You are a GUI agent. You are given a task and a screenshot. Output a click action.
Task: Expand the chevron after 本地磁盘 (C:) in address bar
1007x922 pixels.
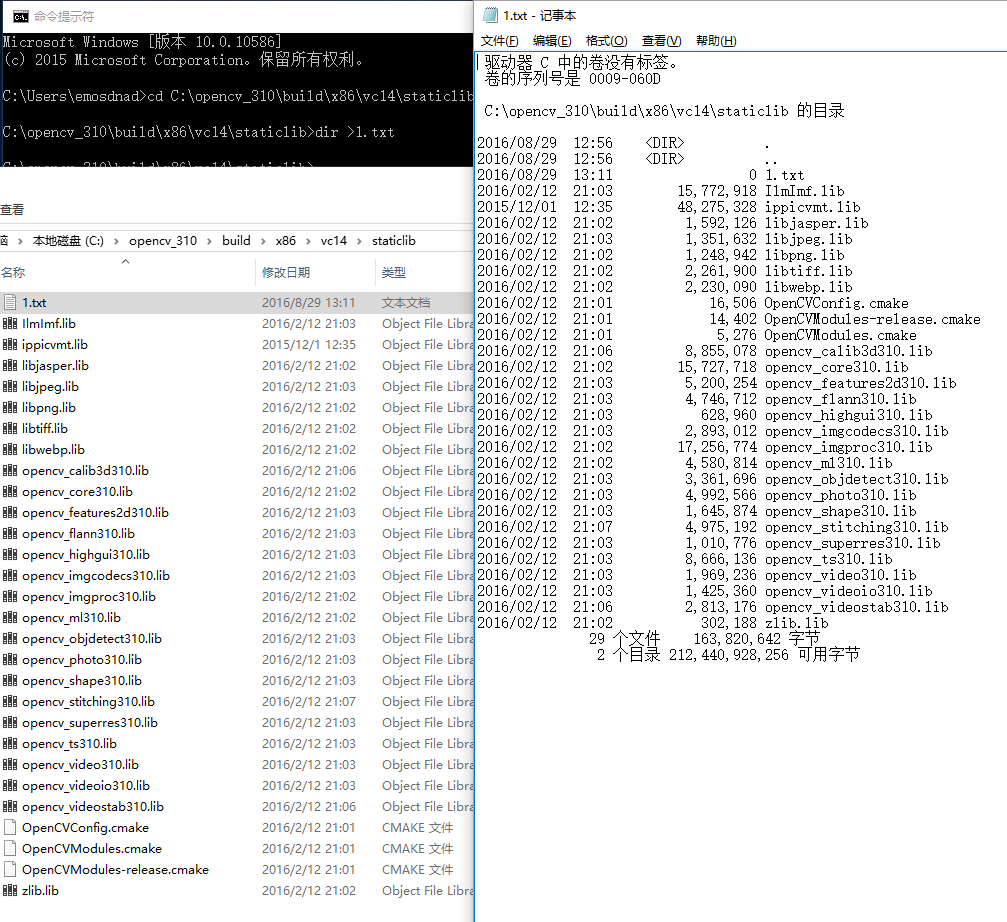click(116, 241)
